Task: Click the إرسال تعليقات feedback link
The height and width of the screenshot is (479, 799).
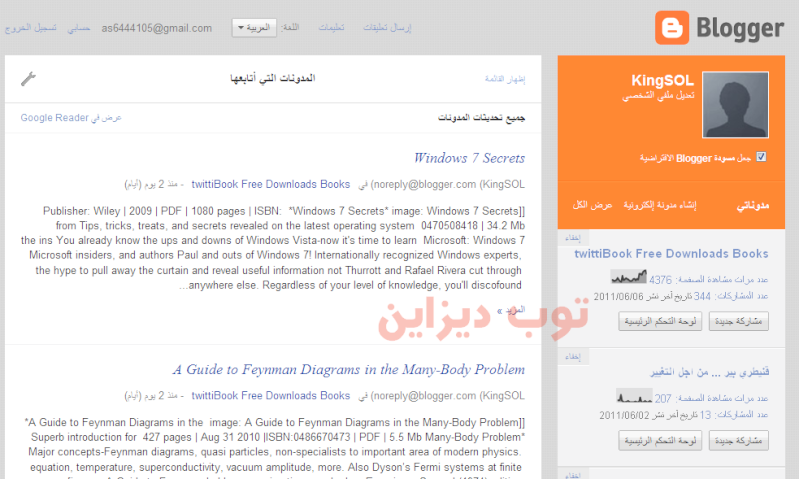Action: click(x=387, y=28)
